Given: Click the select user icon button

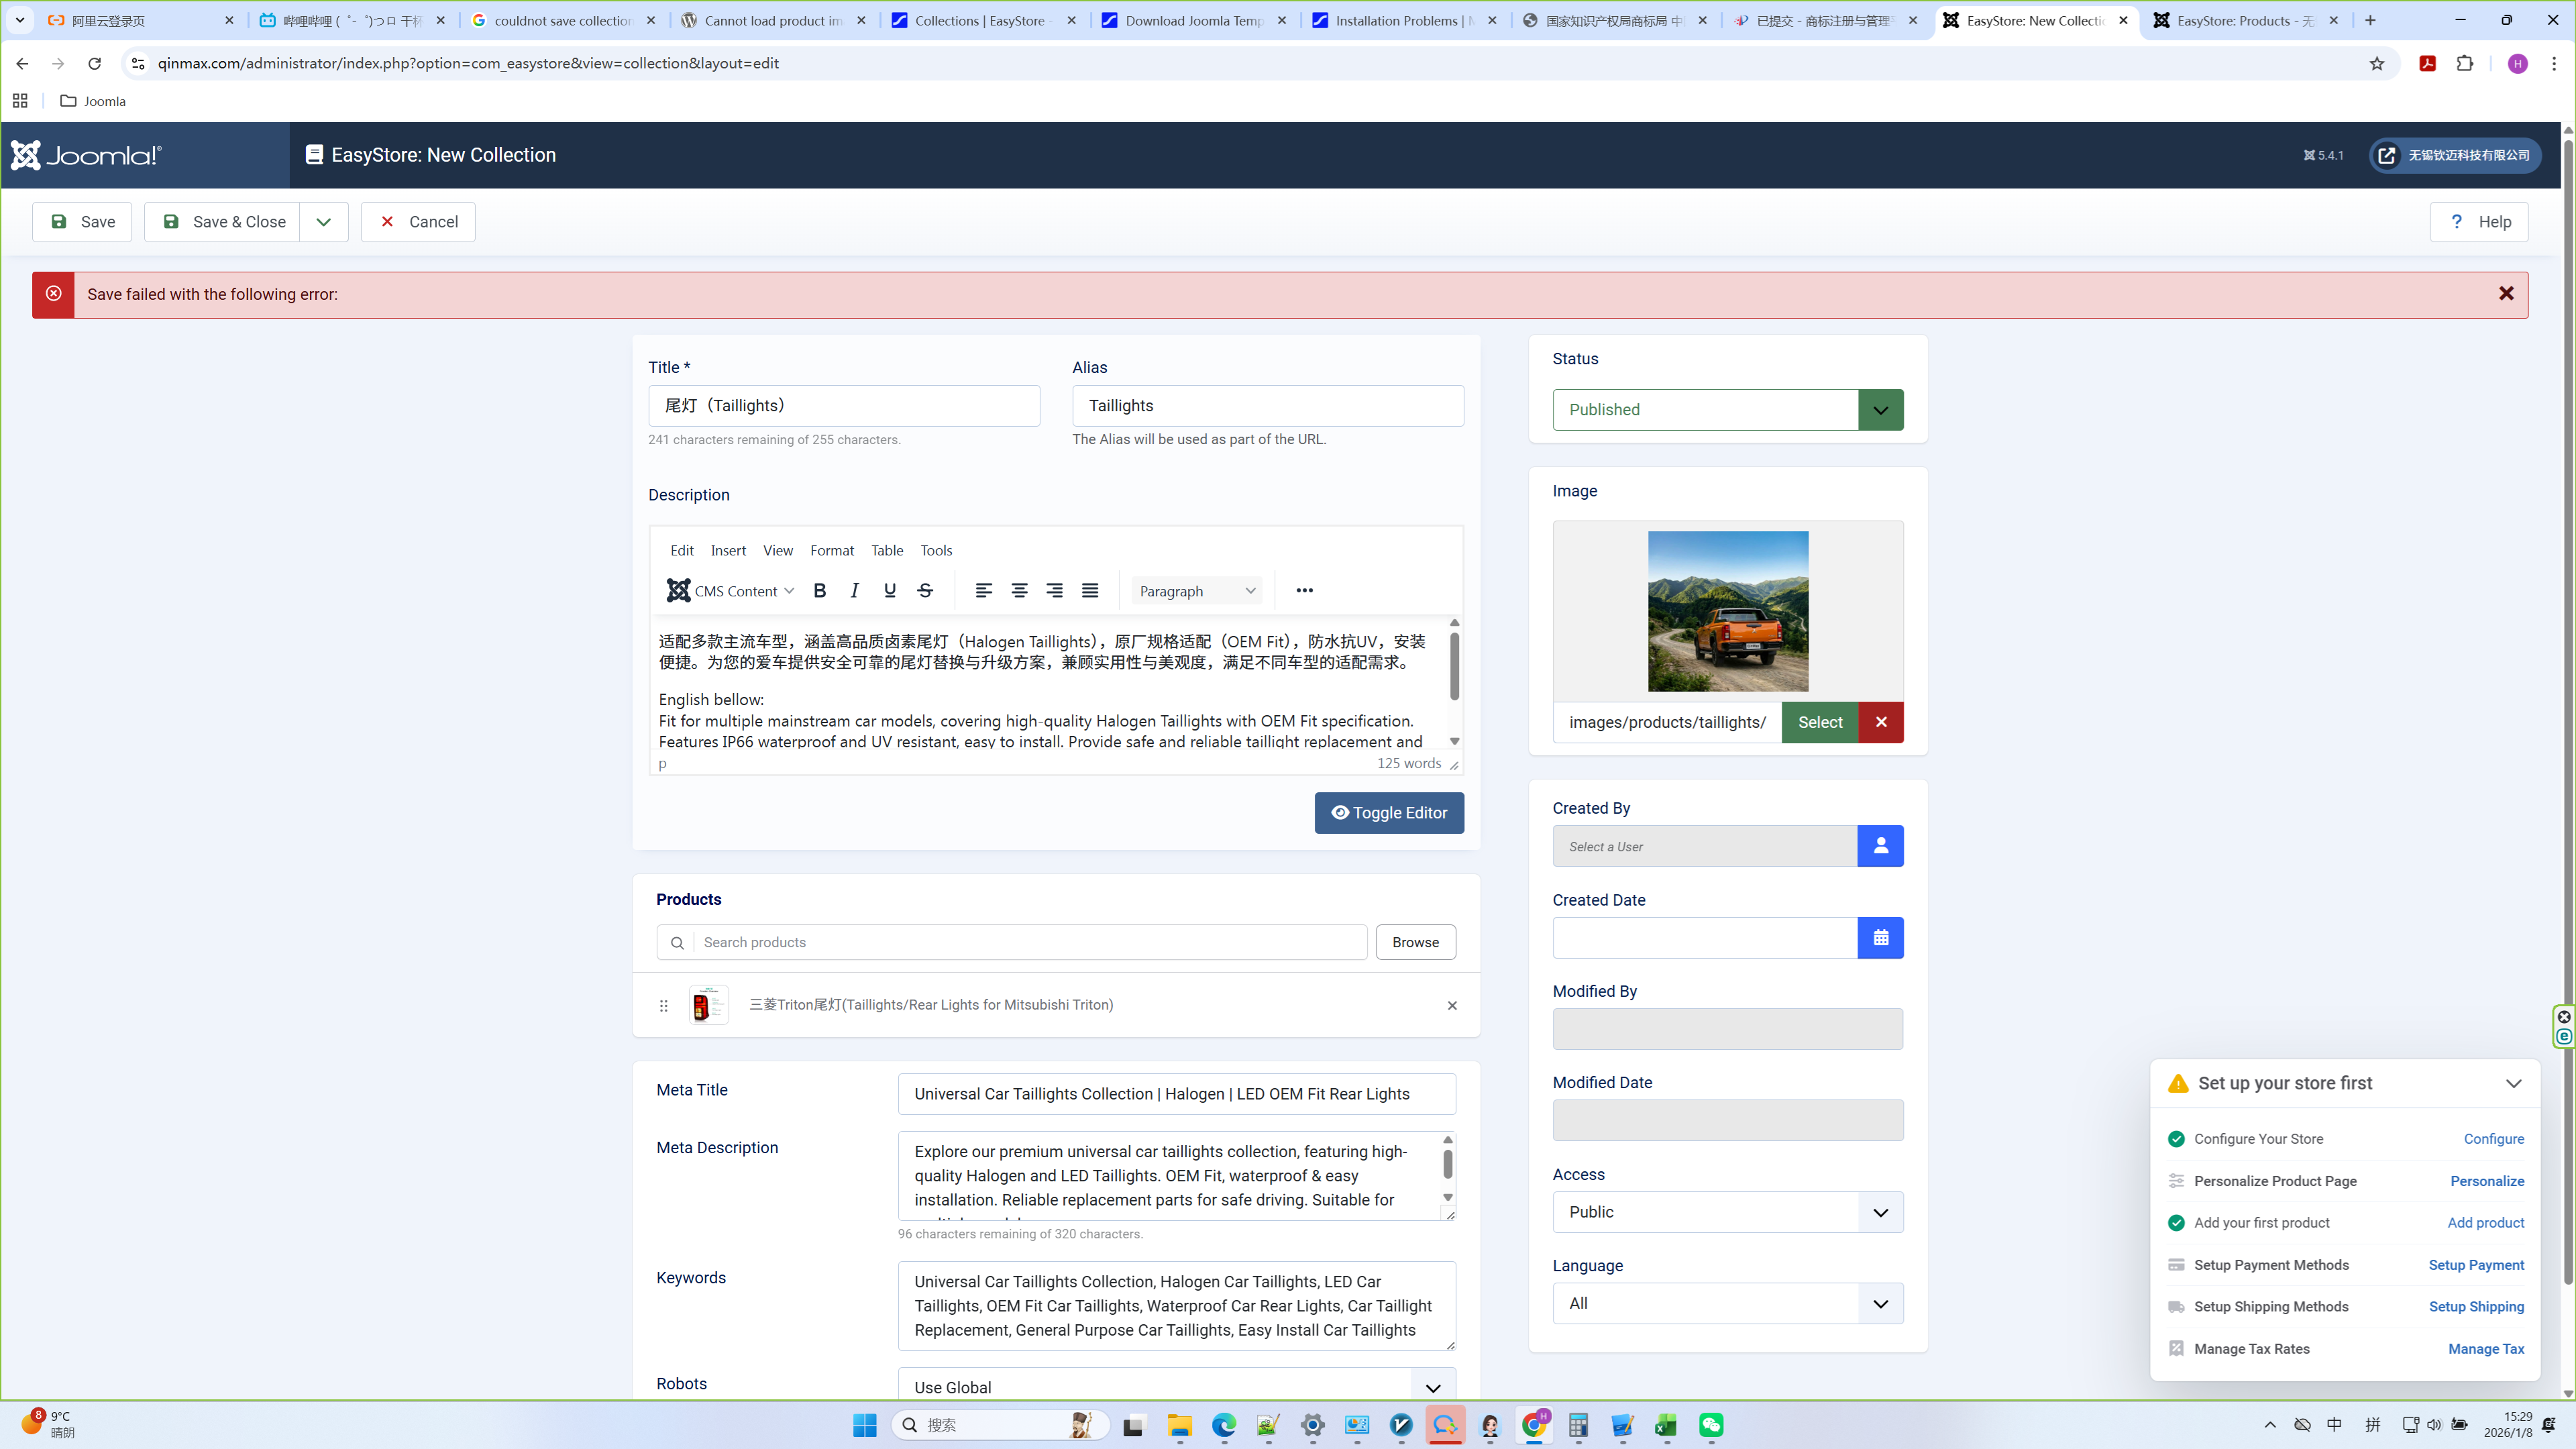Looking at the screenshot, I should coord(1880,846).
